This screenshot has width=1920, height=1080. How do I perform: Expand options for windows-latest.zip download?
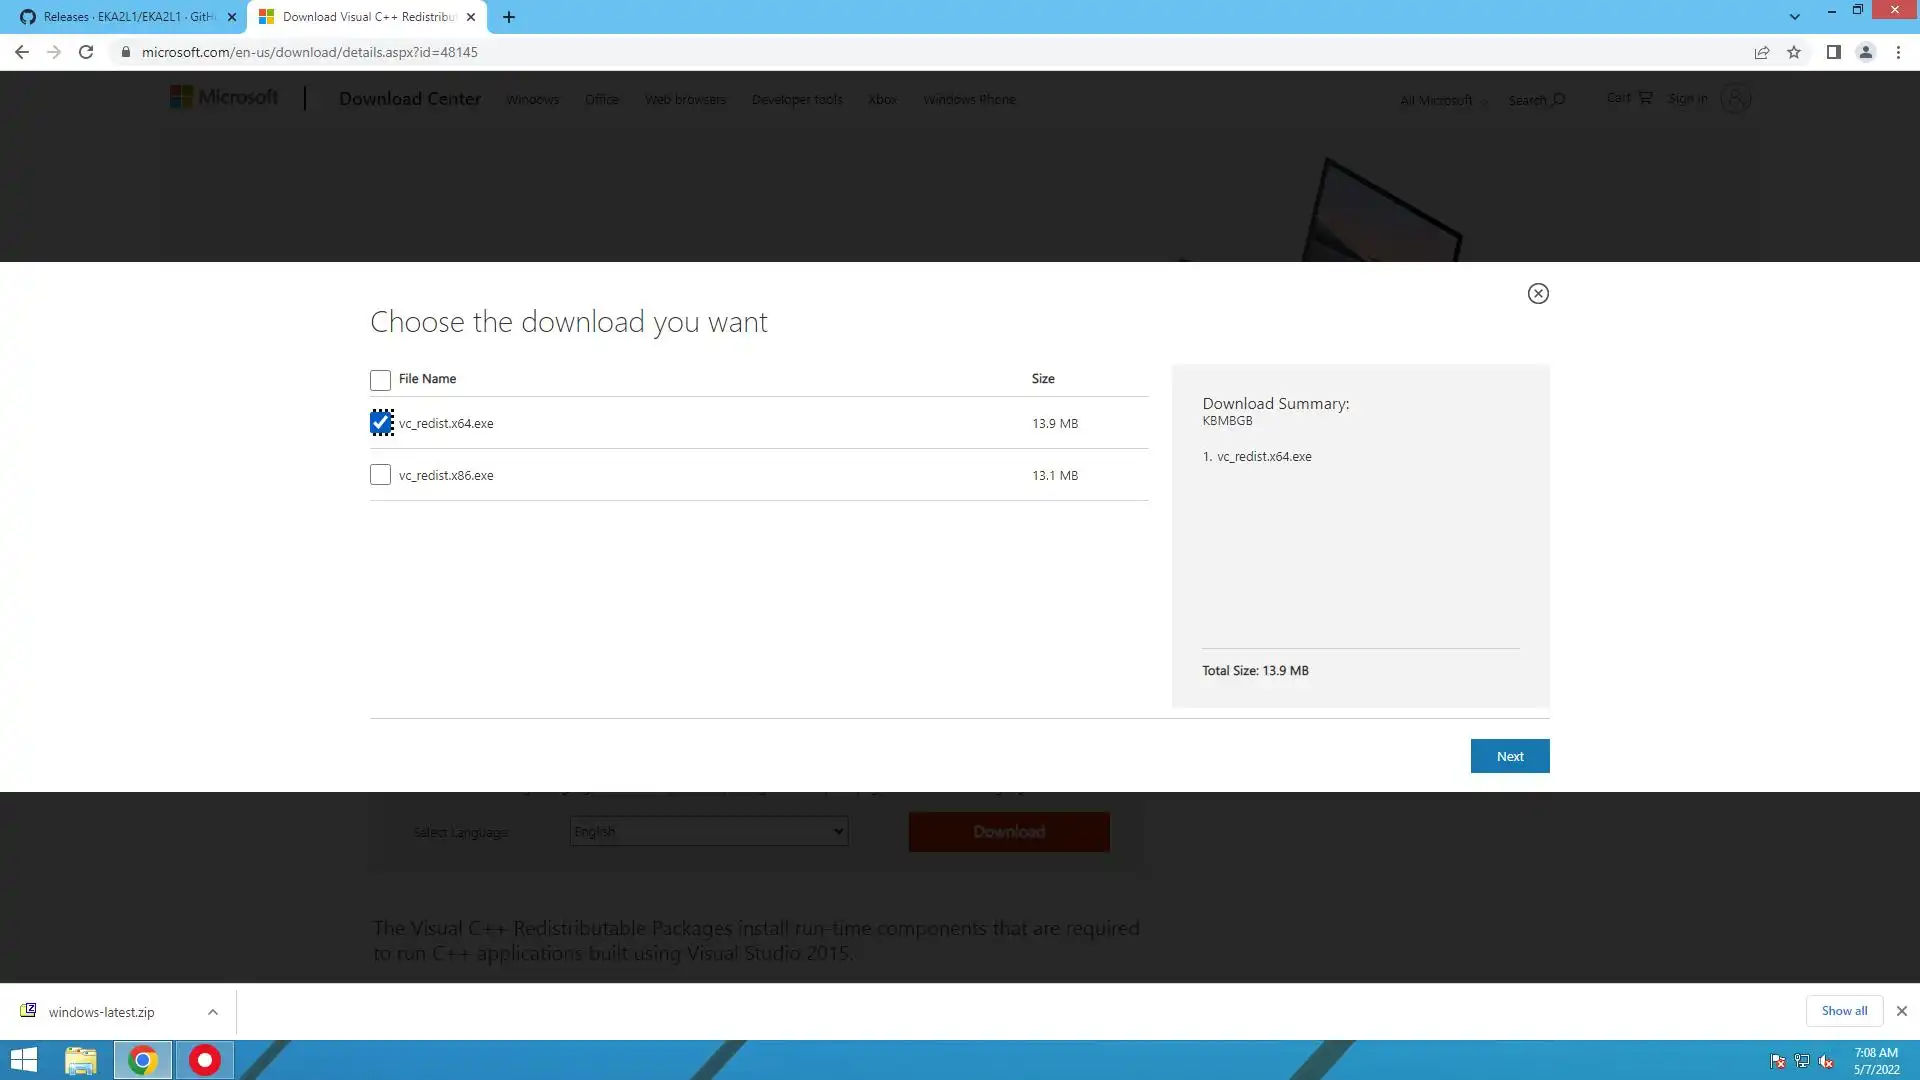[x=213, y=1012]
